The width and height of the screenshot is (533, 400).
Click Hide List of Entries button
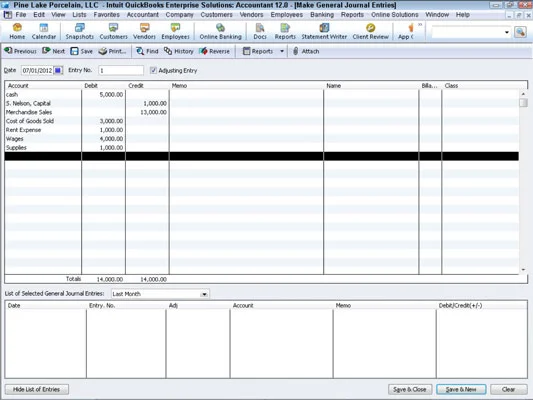tap(37, 389)
